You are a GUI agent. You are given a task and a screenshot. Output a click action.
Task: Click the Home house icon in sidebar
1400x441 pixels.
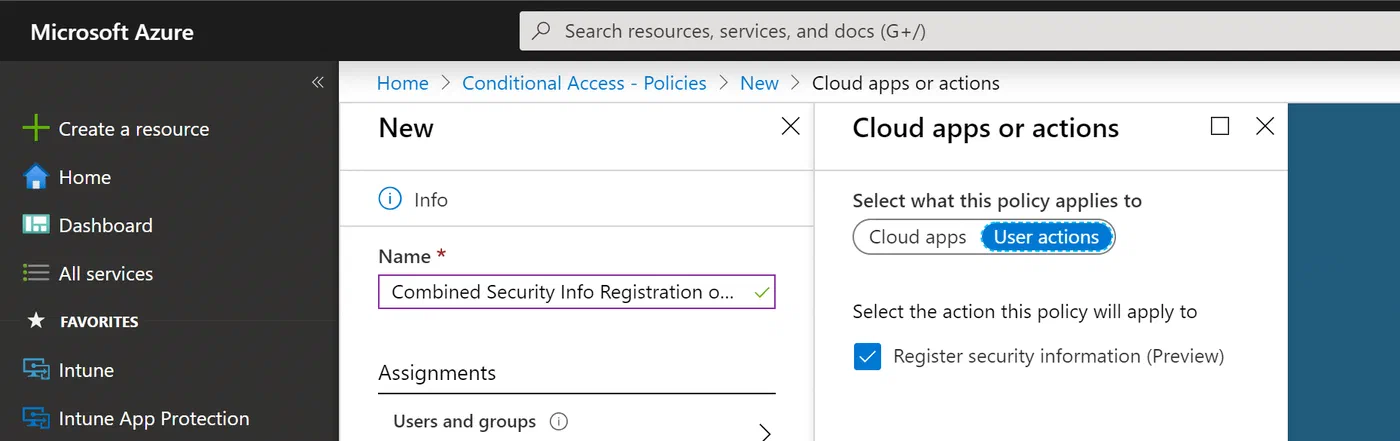[36, 177]
